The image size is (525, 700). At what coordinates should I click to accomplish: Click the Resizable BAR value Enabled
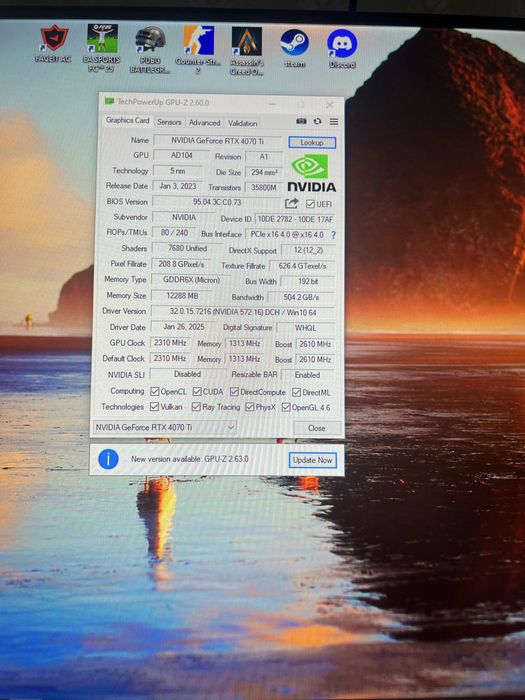308,375
